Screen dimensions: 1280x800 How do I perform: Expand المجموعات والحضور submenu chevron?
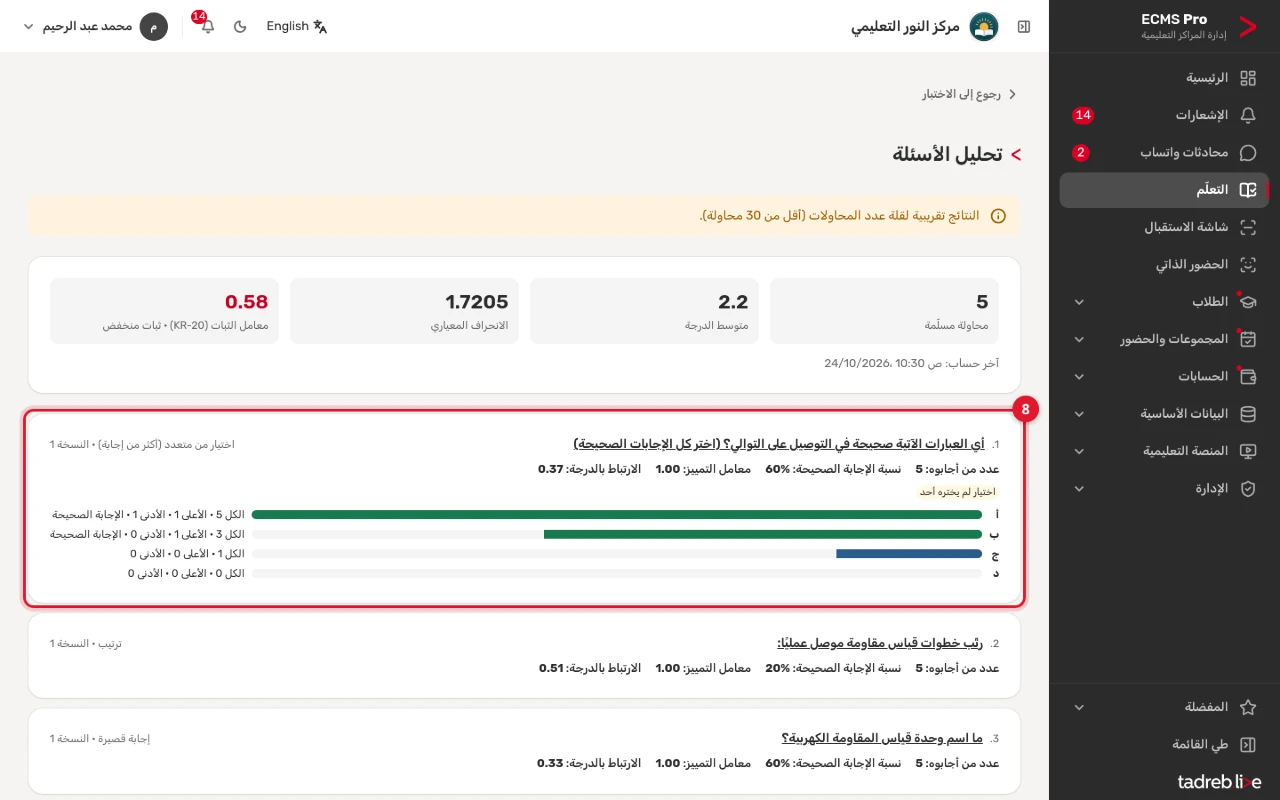pyautogui.click(x=1079, y=339)
